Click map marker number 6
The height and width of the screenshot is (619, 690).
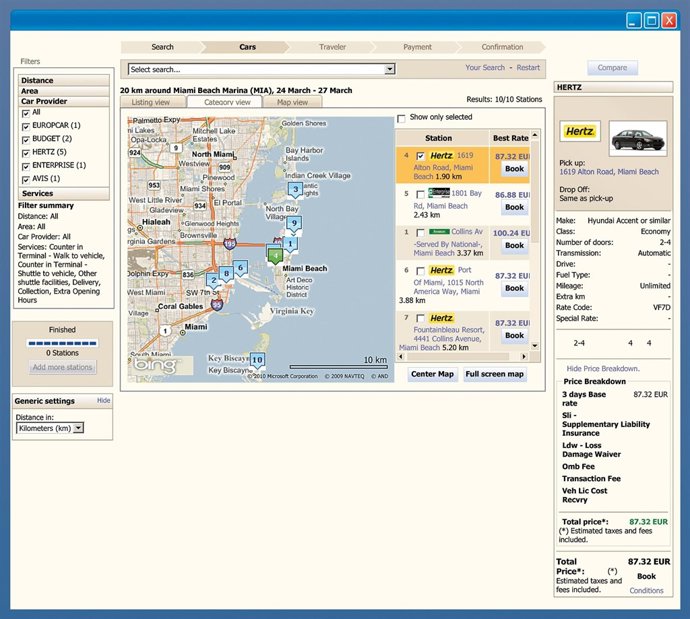[x=241, y=268]
